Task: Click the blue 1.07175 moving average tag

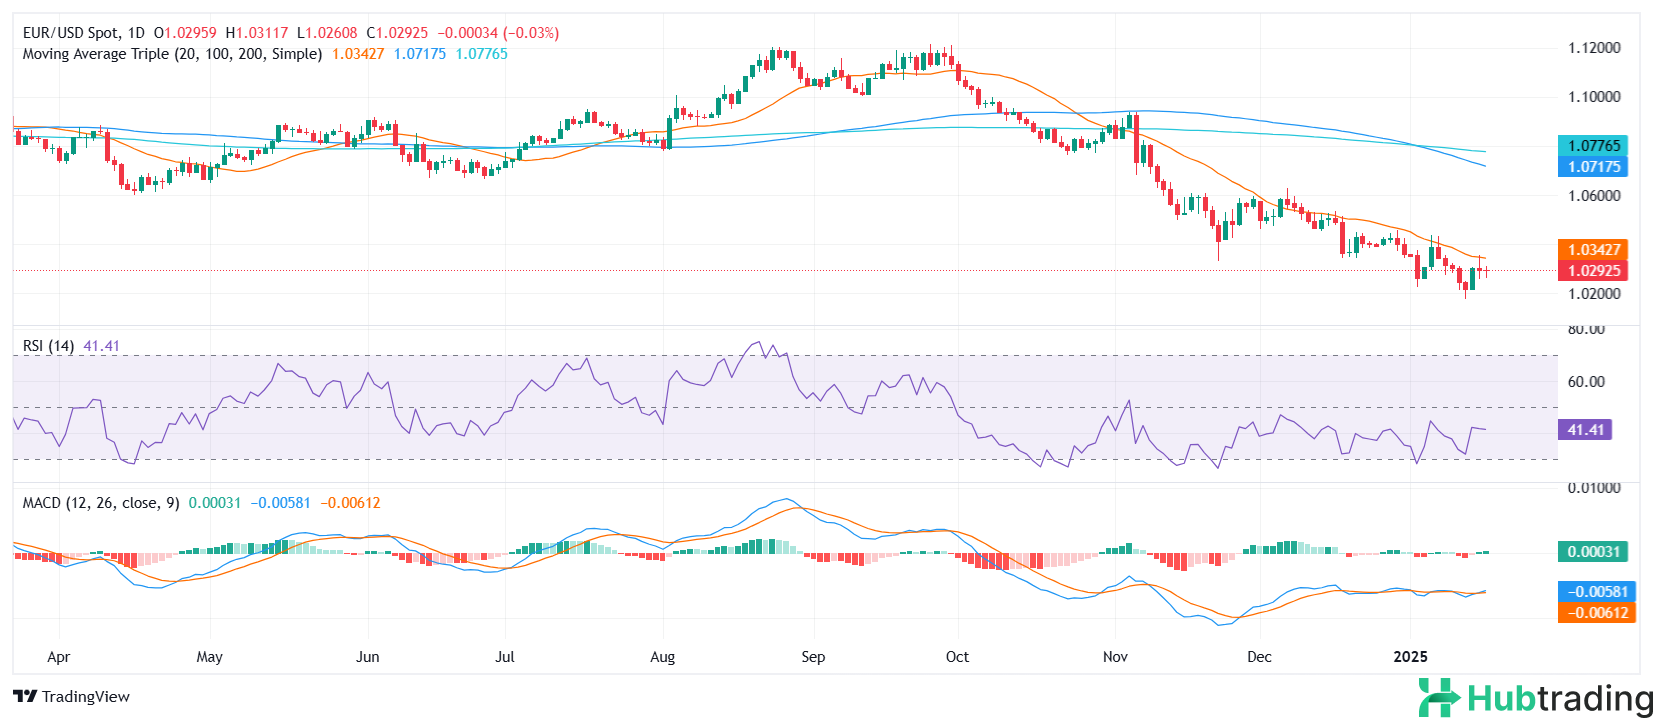Action: [x=1593, y=167]
